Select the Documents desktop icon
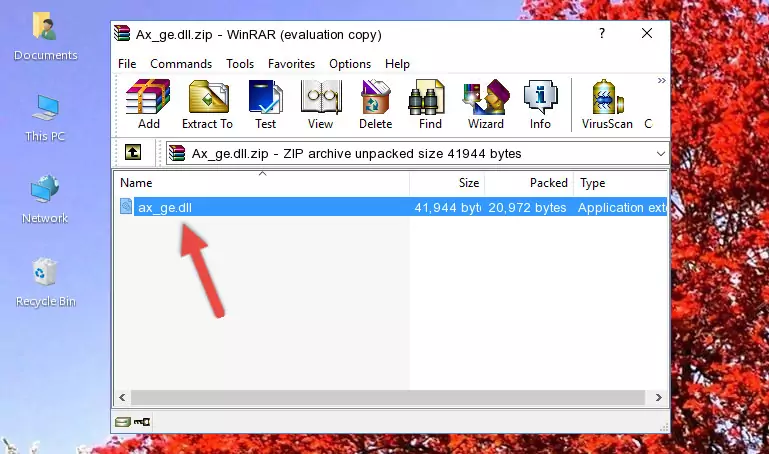The width and height of the screenshot is (769, 454). point(46,37)
